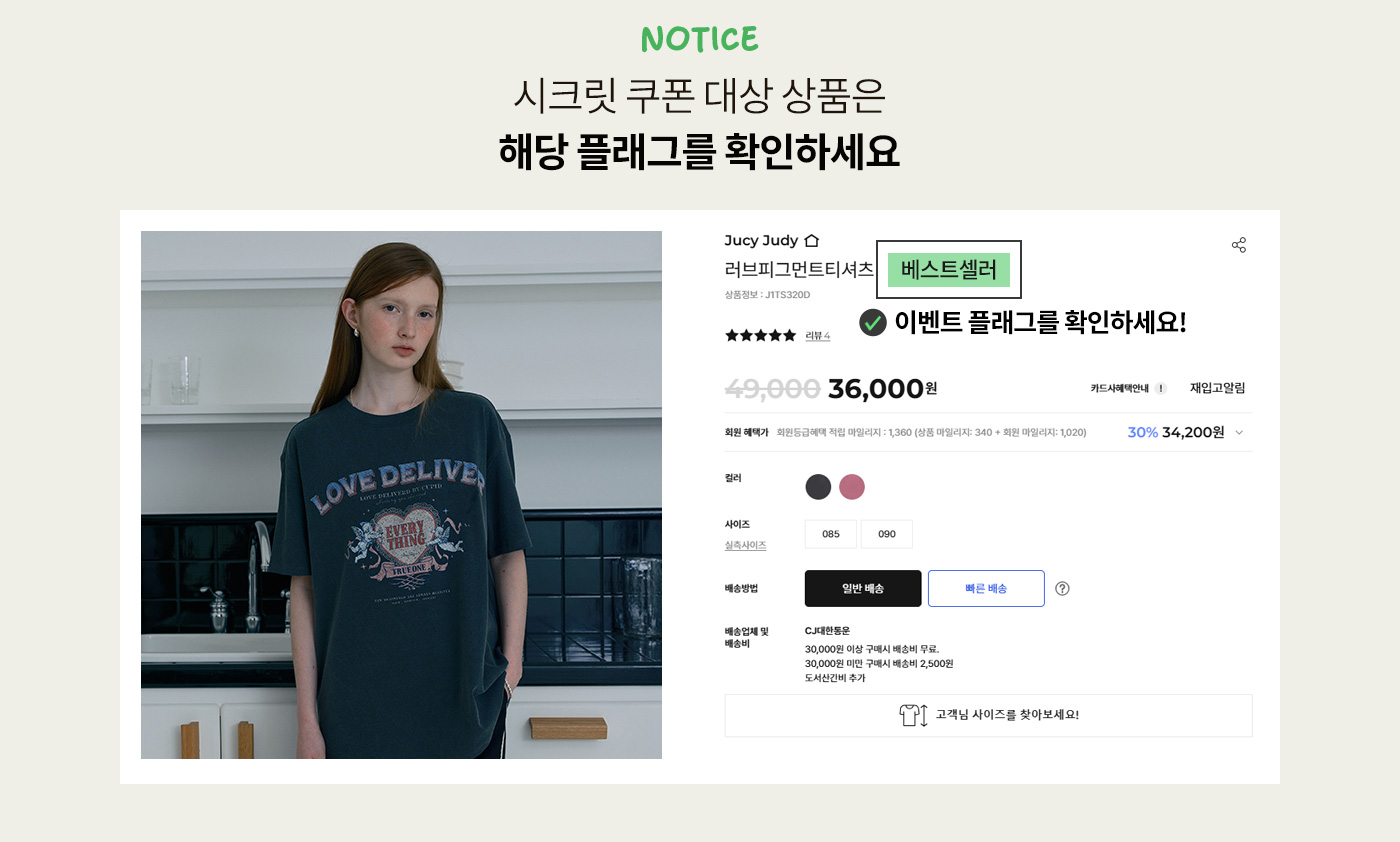
Task: Click 재입고알림 restock alert button
Action: [x=1217, y=388]
